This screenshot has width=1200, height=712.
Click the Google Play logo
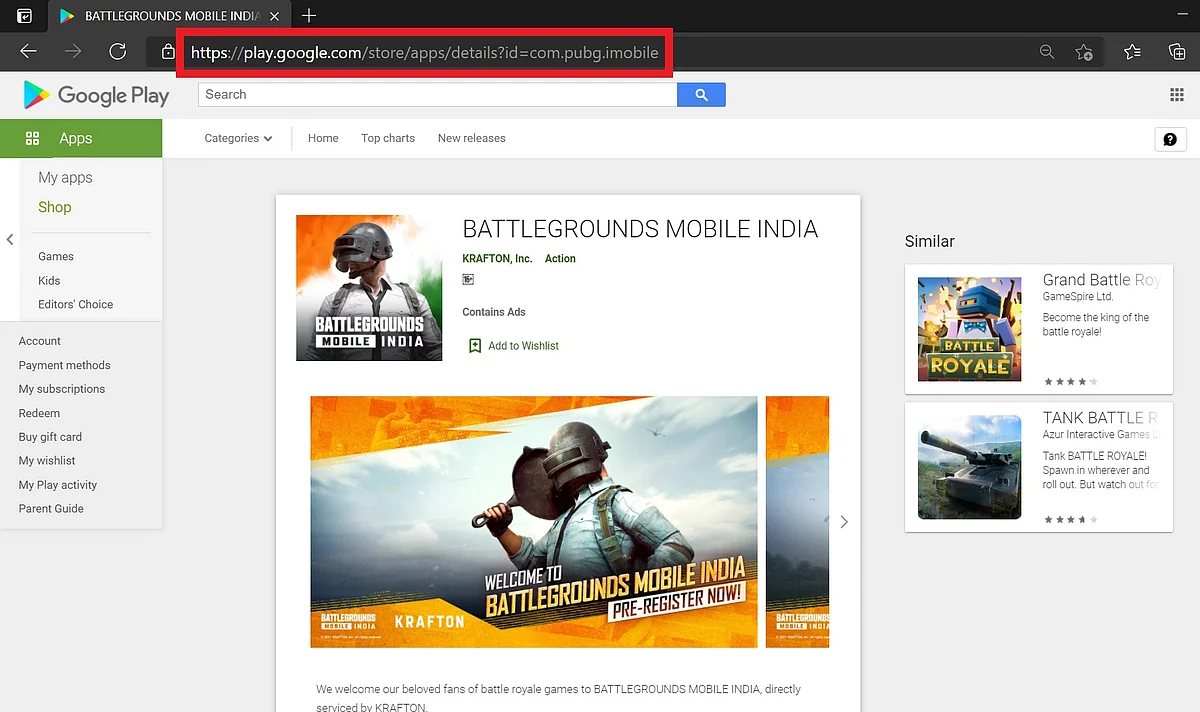96,95
